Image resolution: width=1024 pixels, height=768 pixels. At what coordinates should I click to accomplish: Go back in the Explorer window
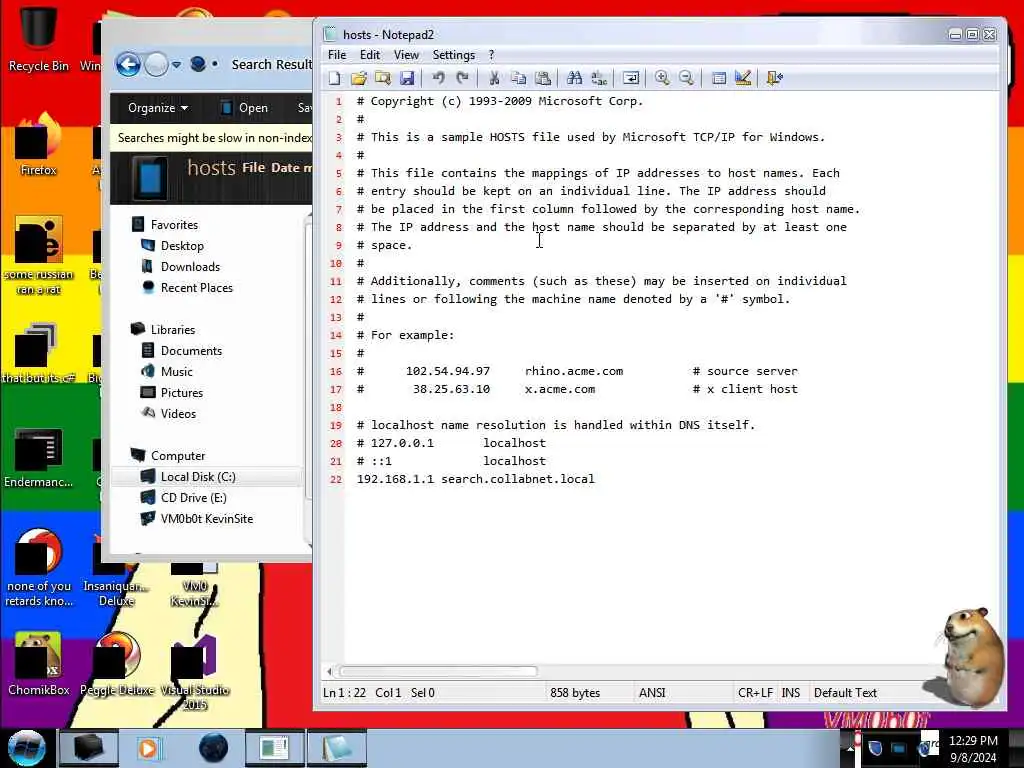128,65
